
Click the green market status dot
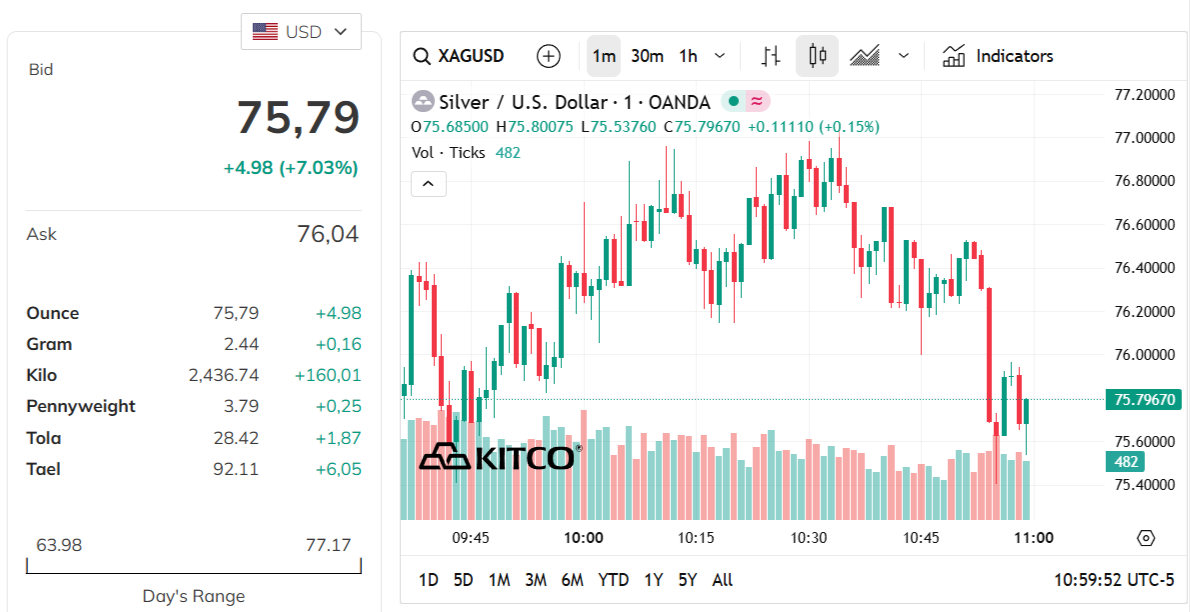[734, 101]
